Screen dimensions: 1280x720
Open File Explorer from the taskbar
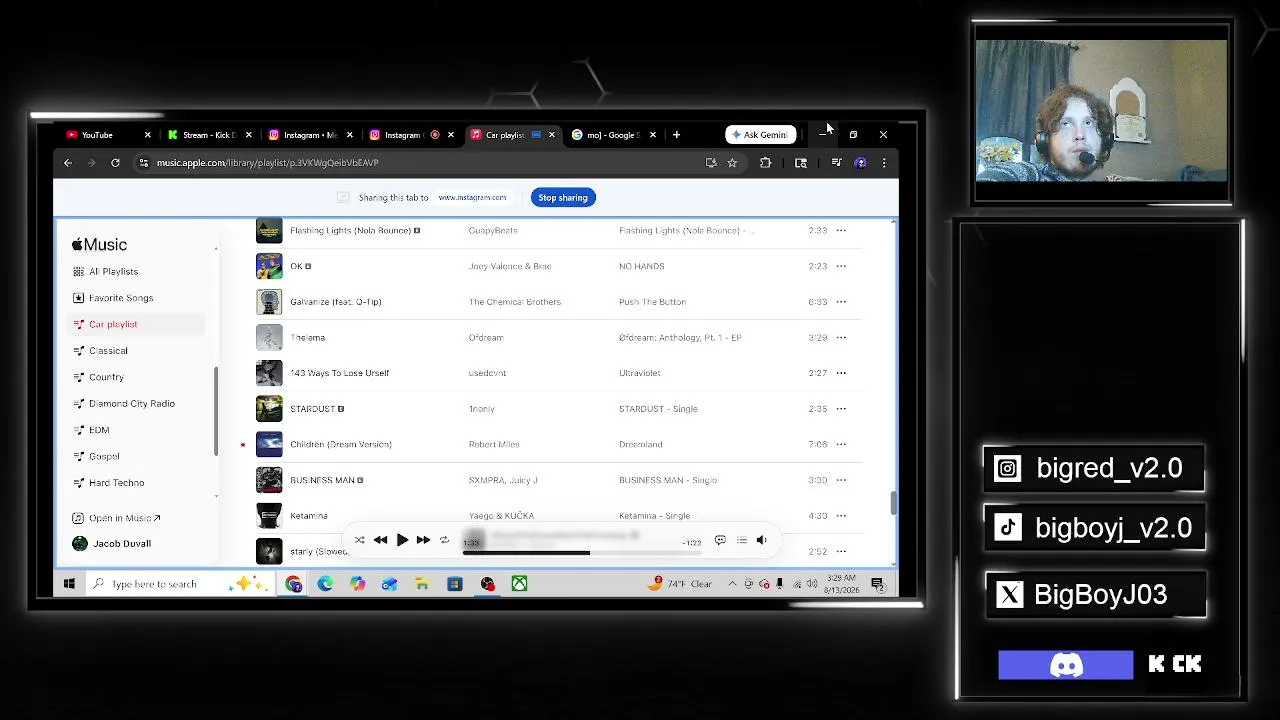(422, 584)
